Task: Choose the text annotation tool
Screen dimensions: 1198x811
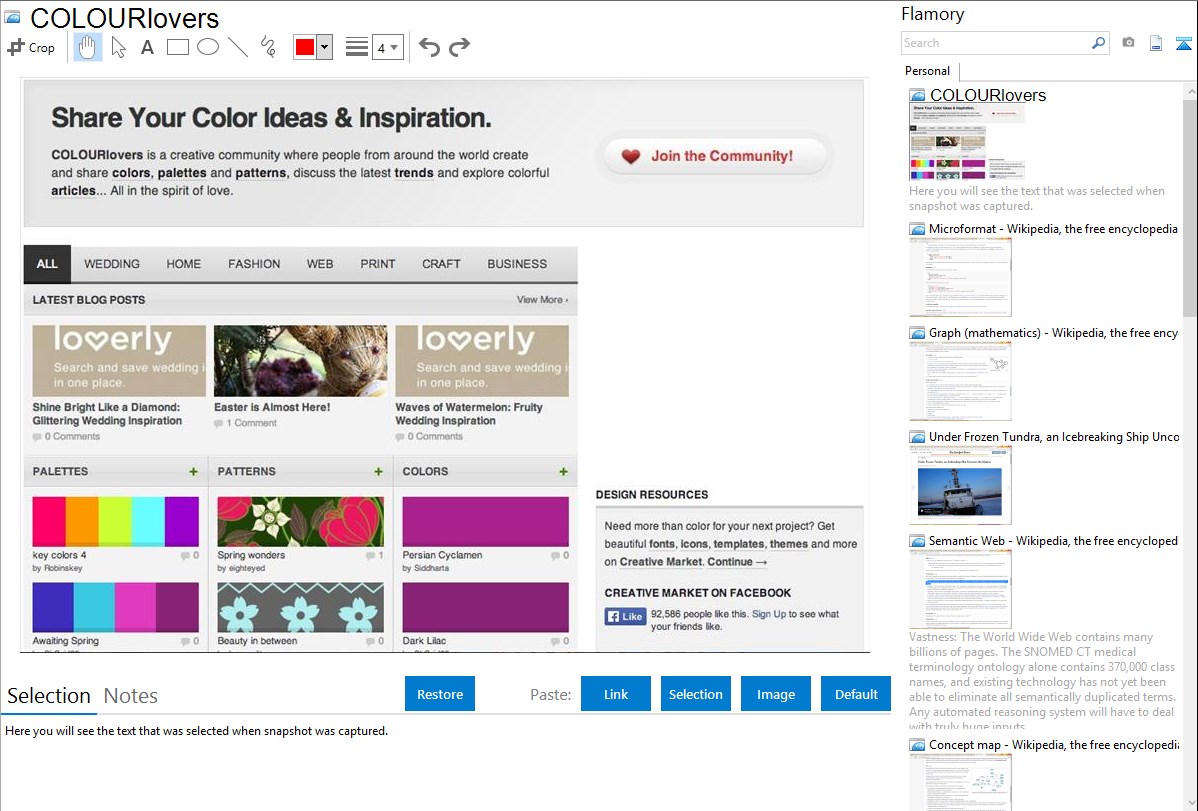Action: (147, 47)
